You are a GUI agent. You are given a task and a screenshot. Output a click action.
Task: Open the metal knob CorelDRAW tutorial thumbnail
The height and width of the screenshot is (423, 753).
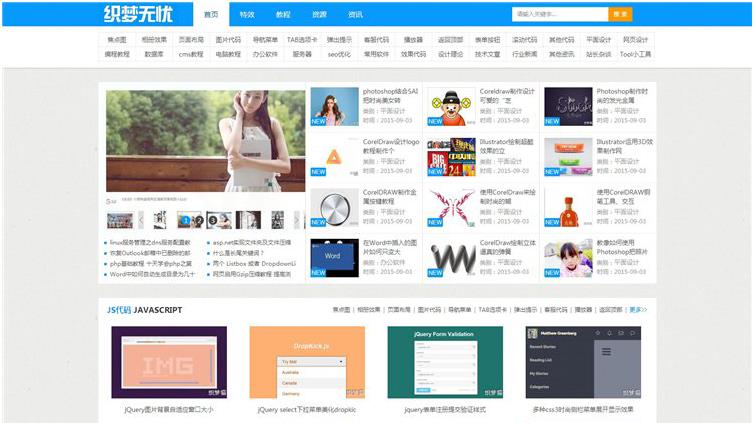point(333,207)
